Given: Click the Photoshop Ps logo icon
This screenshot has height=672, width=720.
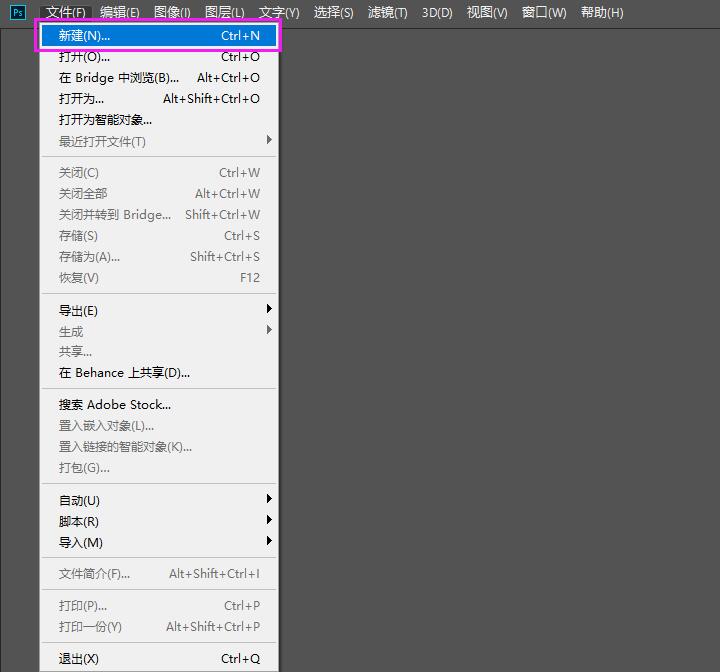Looking at the screenshot, I should click(x=18, y=12).
